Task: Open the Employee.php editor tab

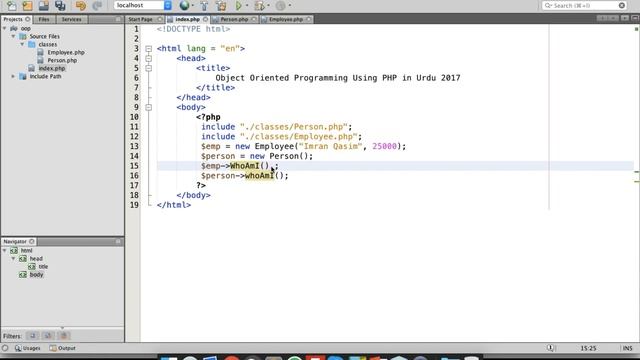Action: 286,19
